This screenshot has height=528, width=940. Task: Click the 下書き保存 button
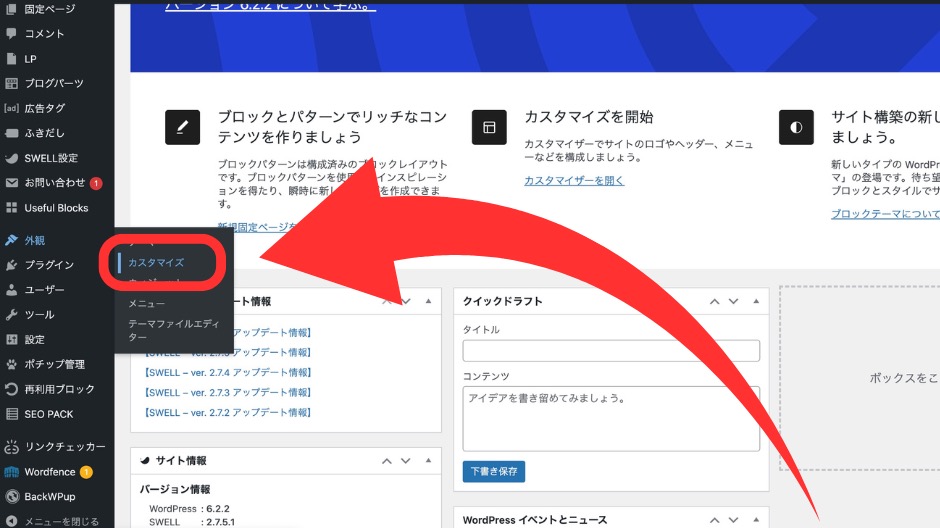click(493, 472)
